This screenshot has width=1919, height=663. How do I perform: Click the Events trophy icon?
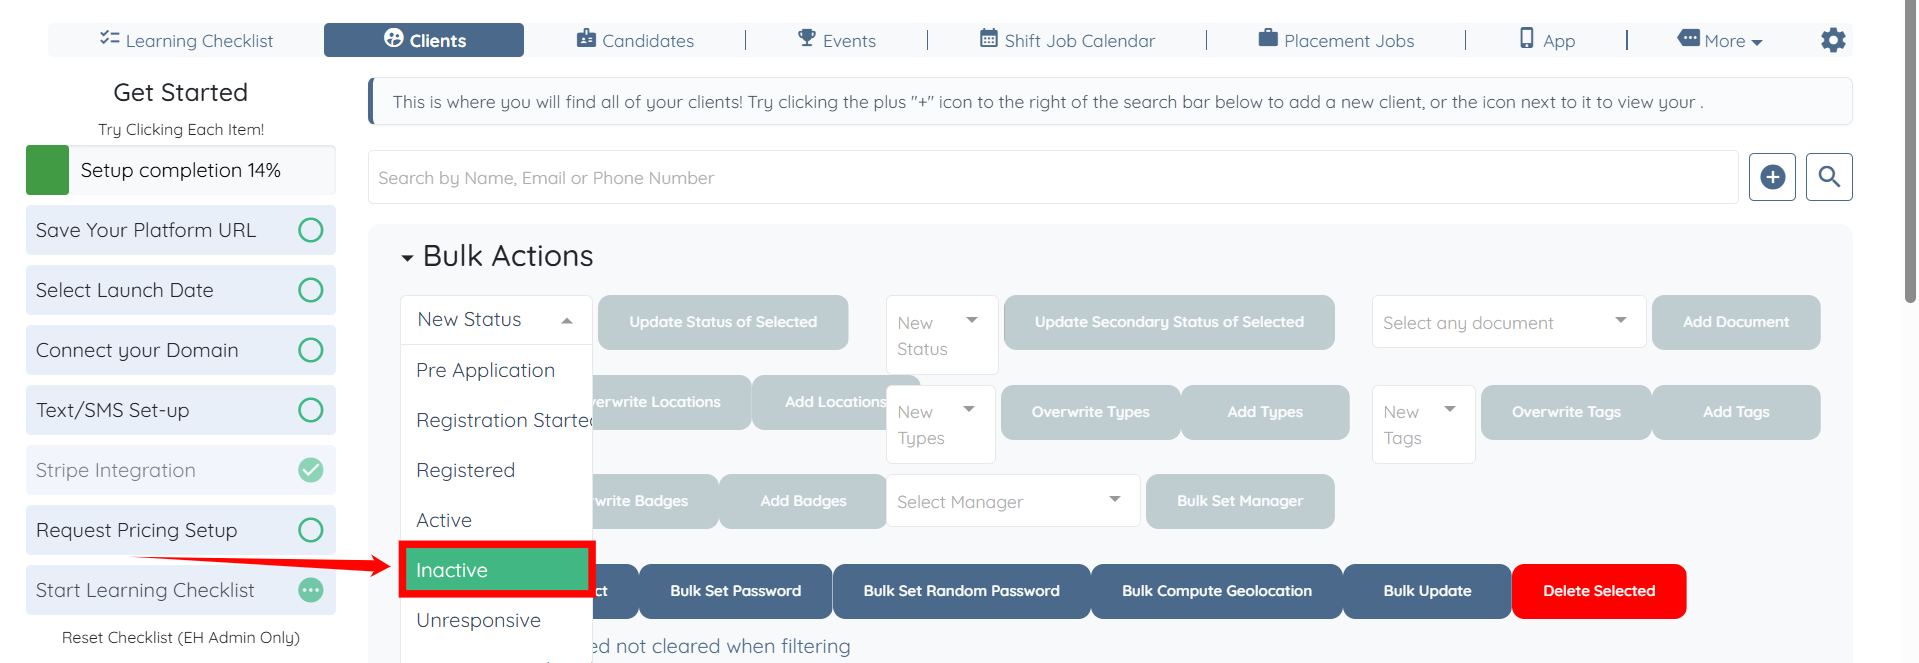(806, 38)
